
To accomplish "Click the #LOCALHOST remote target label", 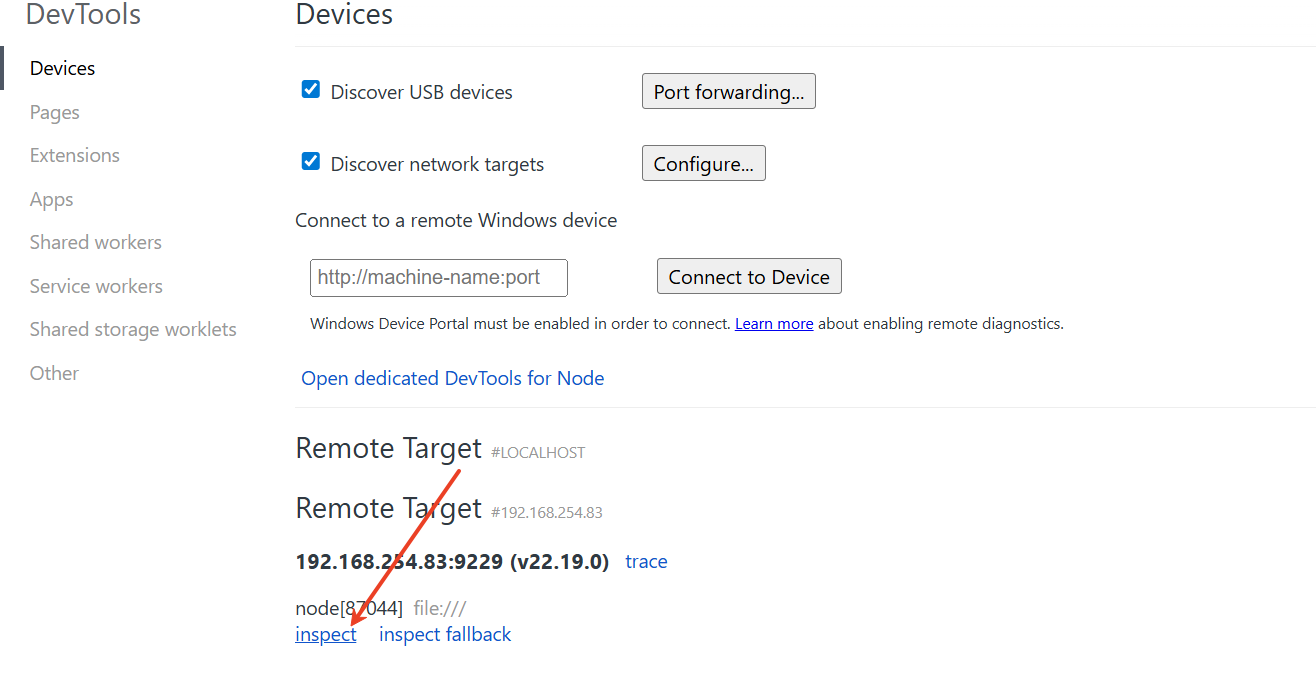I will 538,453.
